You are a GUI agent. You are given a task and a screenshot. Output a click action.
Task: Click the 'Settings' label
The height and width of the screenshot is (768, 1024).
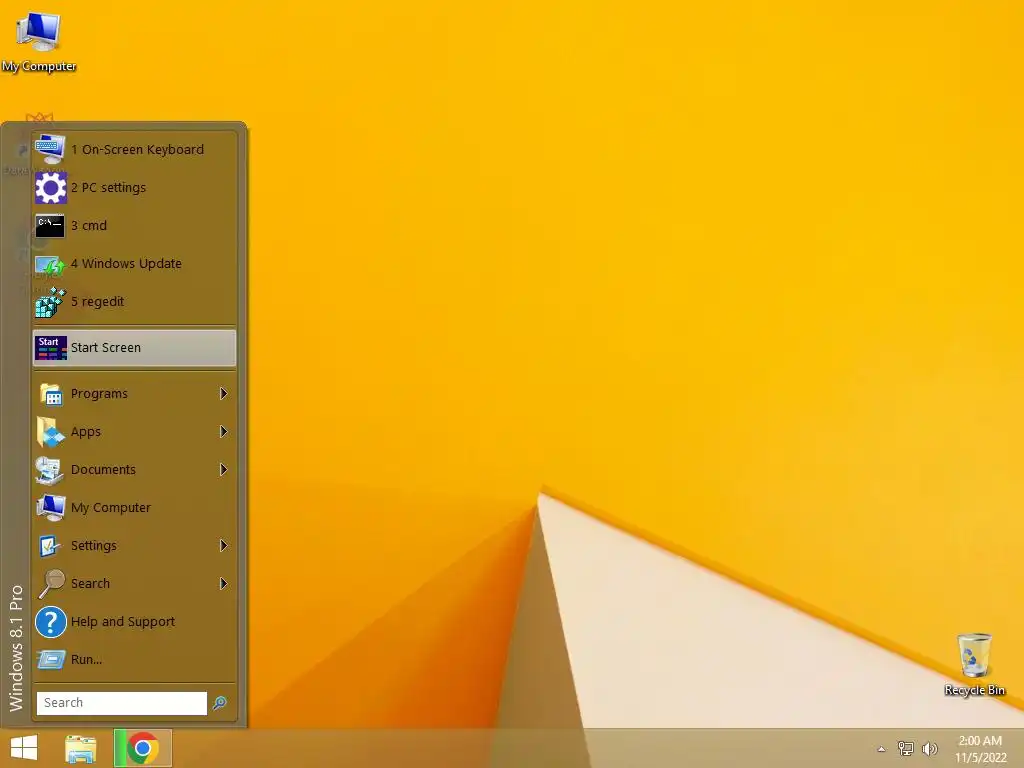93,545
